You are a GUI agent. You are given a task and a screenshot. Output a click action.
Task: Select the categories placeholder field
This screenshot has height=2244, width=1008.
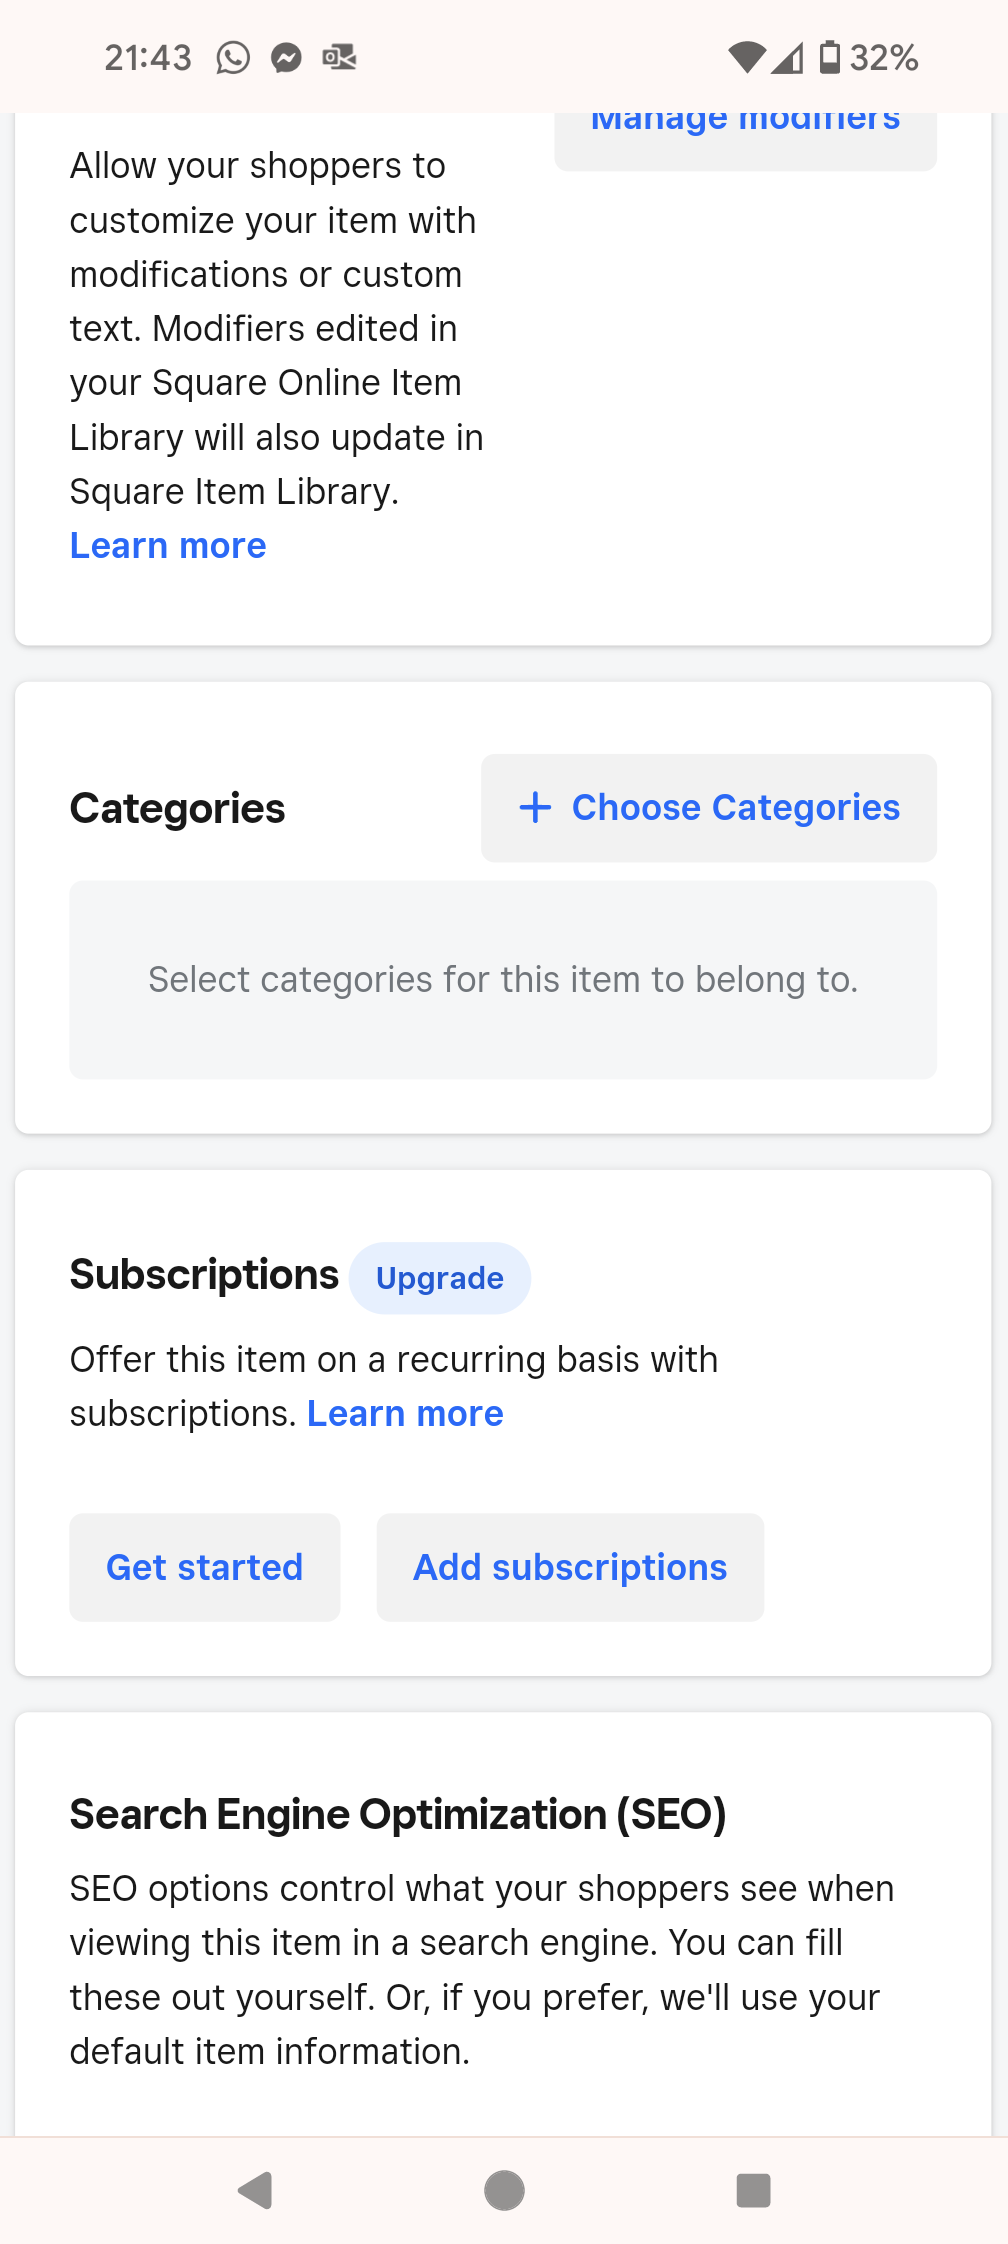pyautogui.click(x=503, y=979)
